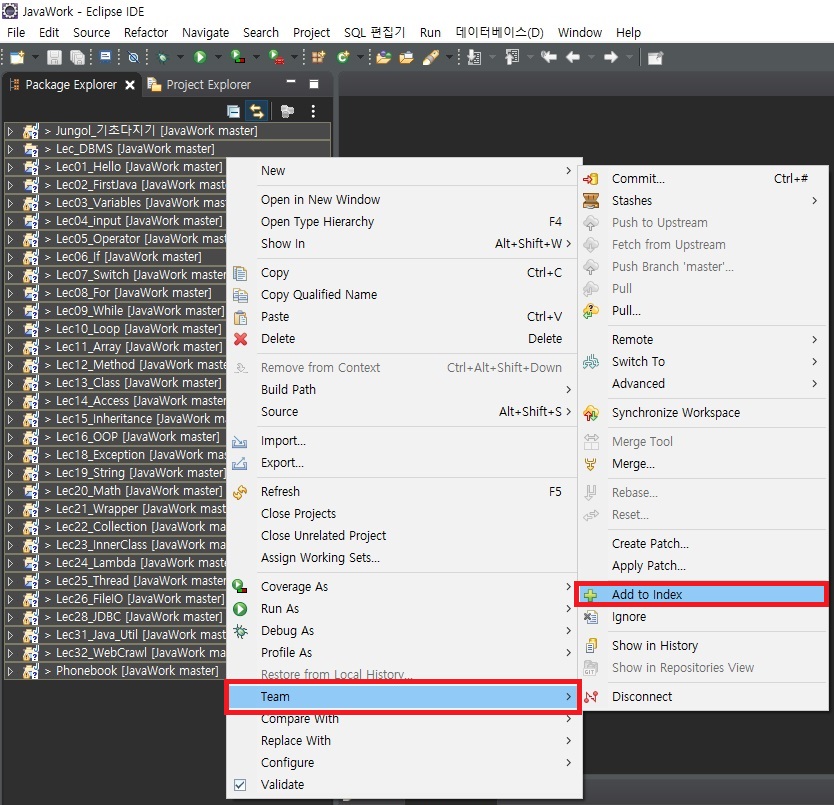Expand the Lec06_If project node
This screenshot has height=805, width=834.
click(x=10, y=257)
